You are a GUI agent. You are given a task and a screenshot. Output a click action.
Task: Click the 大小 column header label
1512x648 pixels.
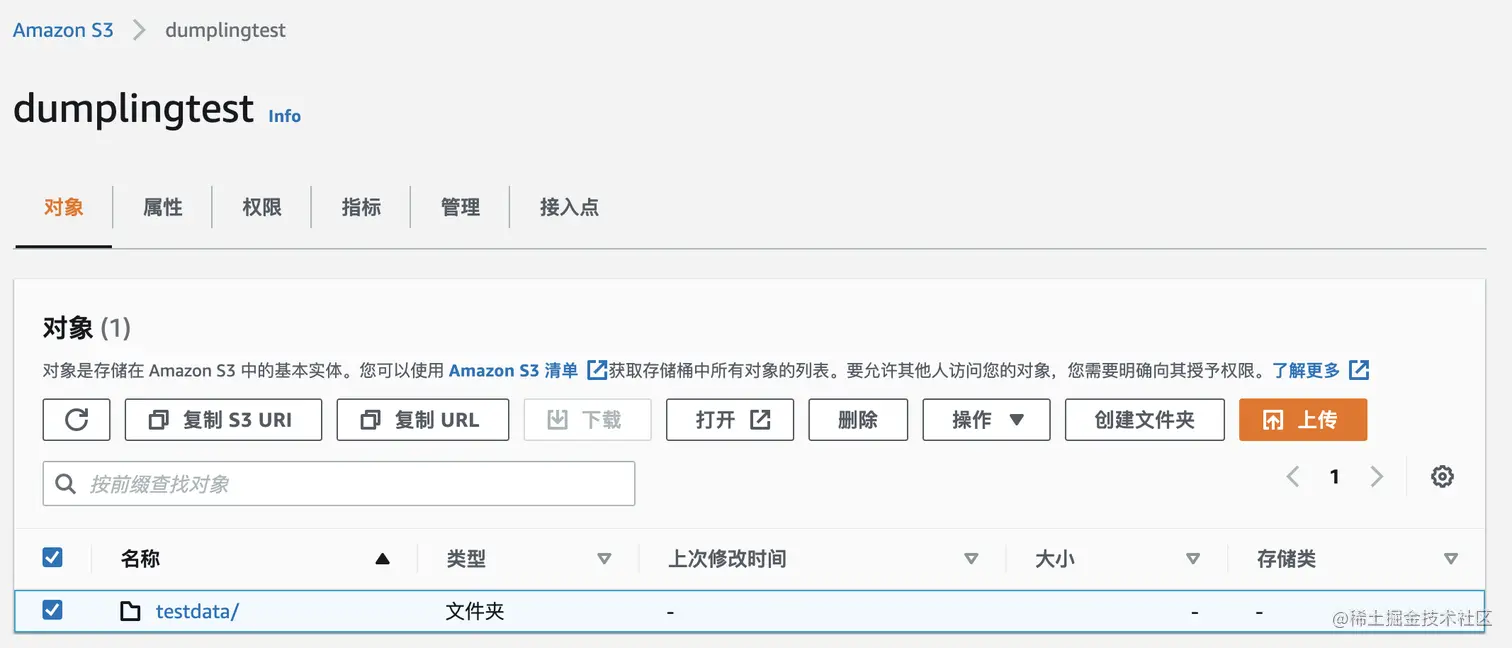[x=1055, y=559]
